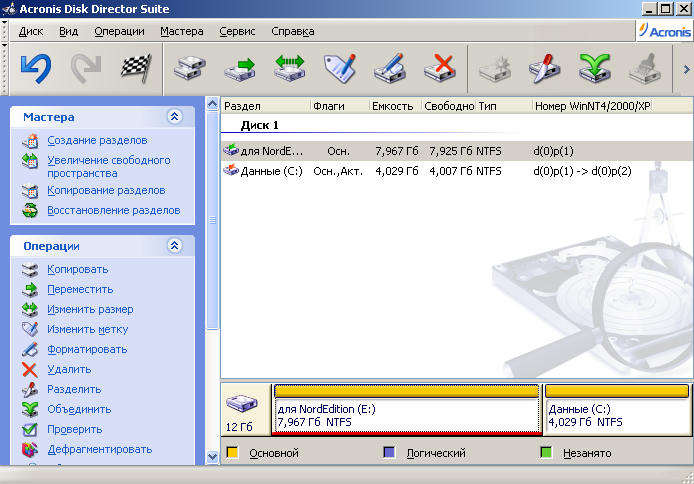
Task: Click the checkered flag Commit icon
Action: (x=136, y=69)
